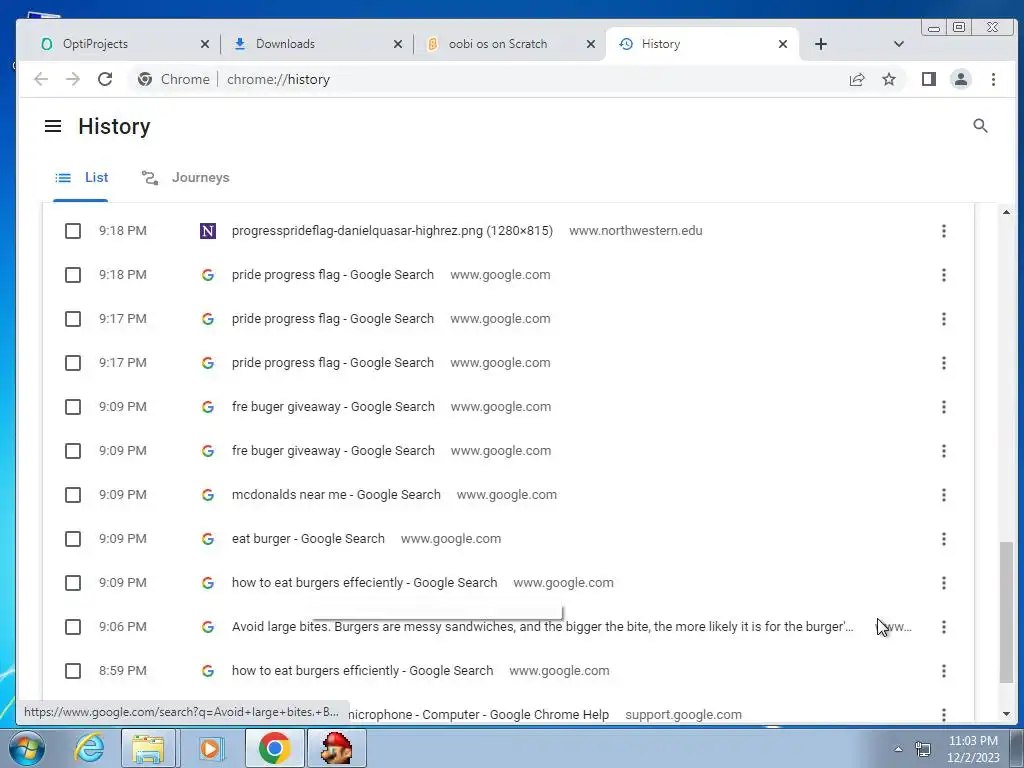1024x768 pixels.
Task: Open Avoid large bites search result link
Action: point(542,627)
